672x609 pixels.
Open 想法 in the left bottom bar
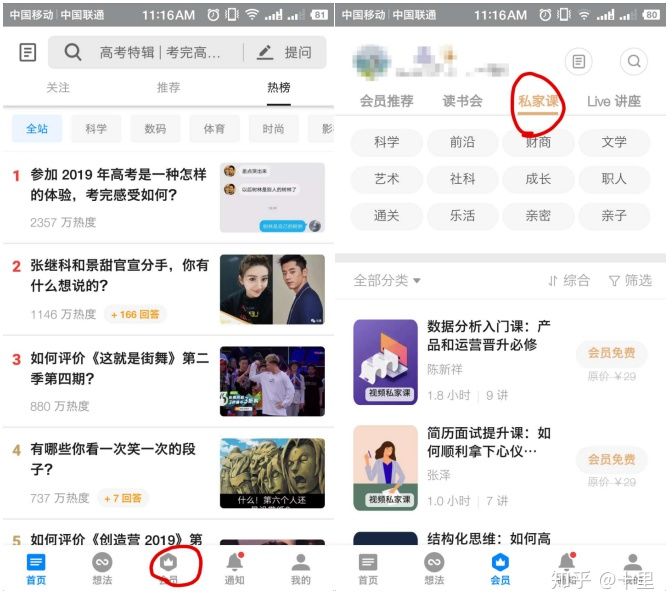pyautogui.click(x=102, y=570)
